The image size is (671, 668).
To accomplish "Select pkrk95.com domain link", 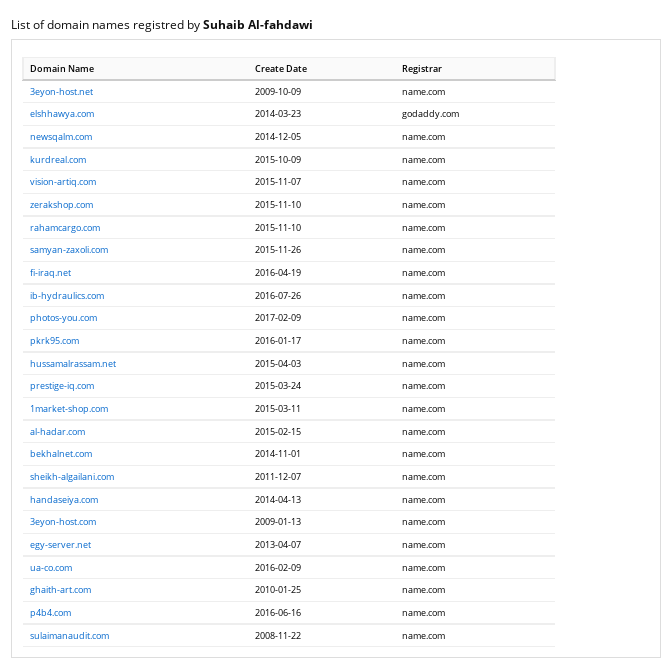I will tap(54, 341).
